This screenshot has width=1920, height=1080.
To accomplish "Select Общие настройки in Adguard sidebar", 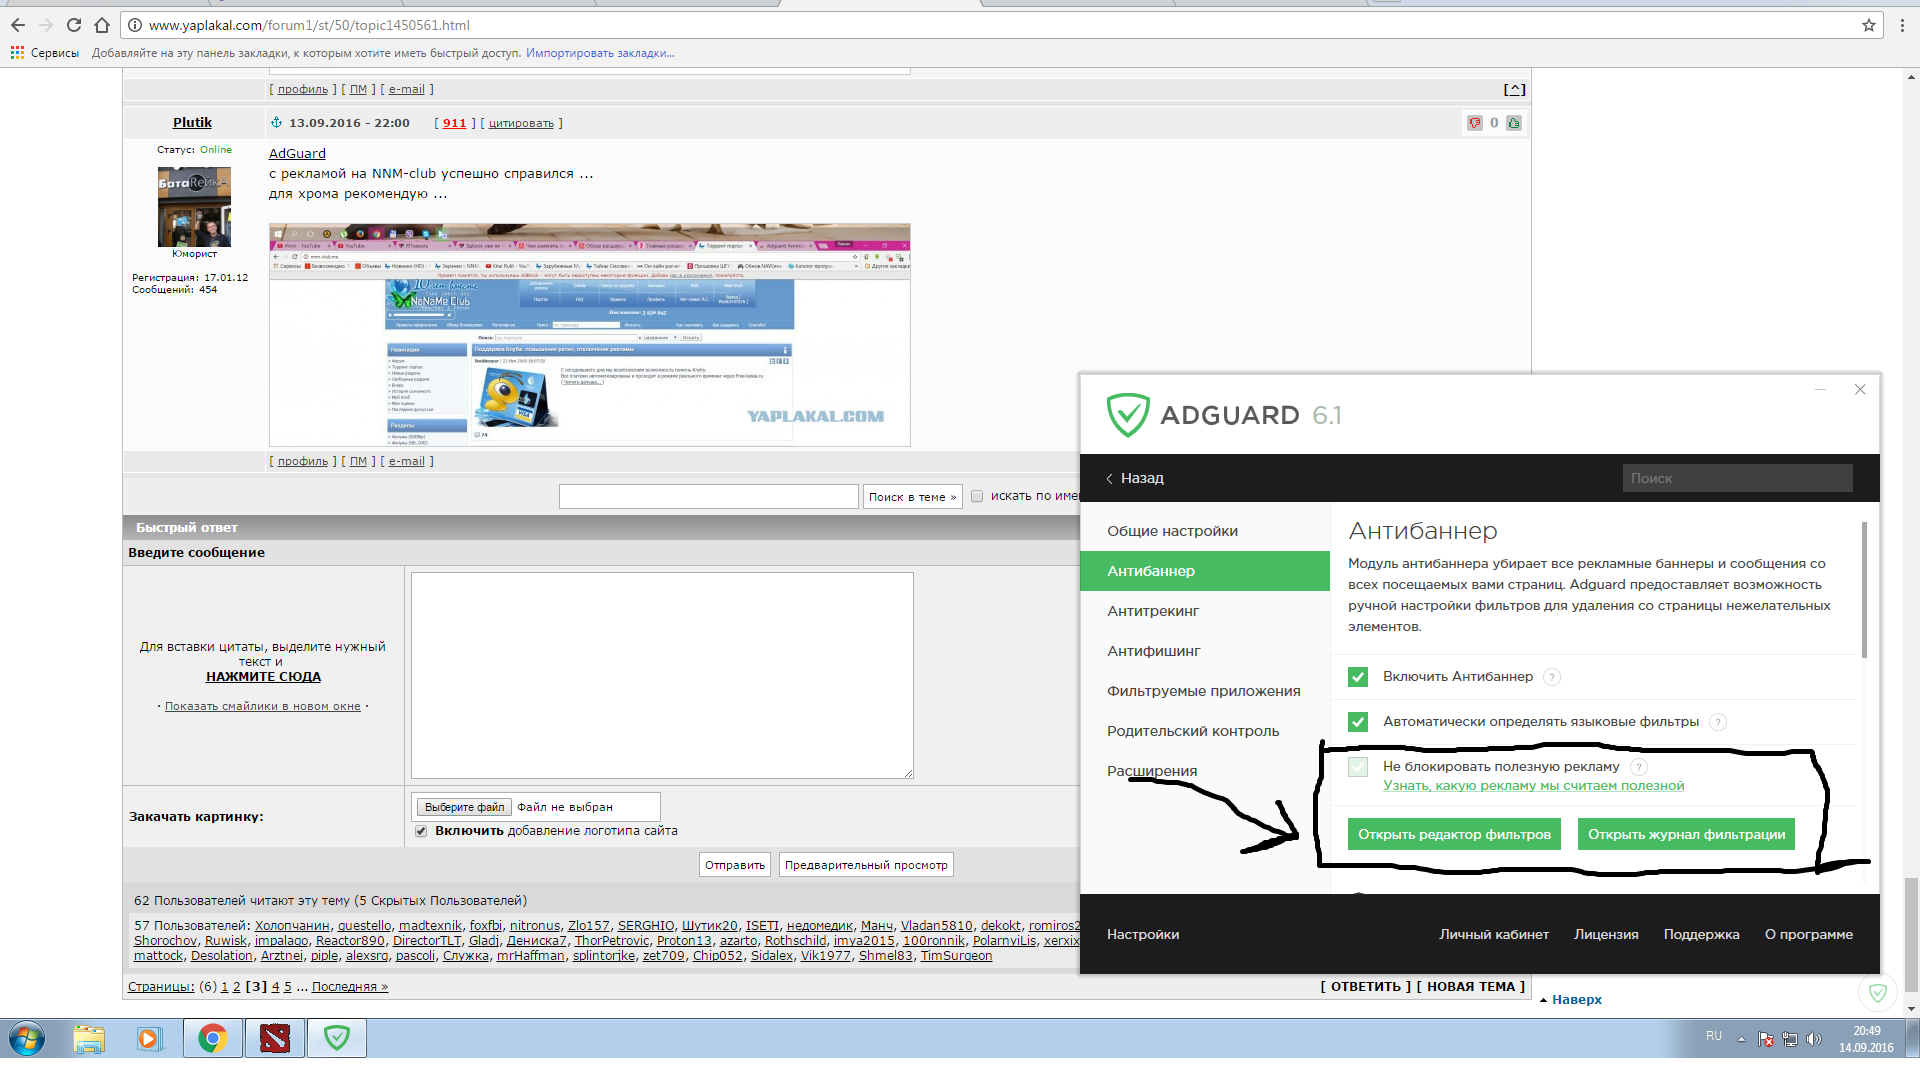I will (x=1205, y=531).
